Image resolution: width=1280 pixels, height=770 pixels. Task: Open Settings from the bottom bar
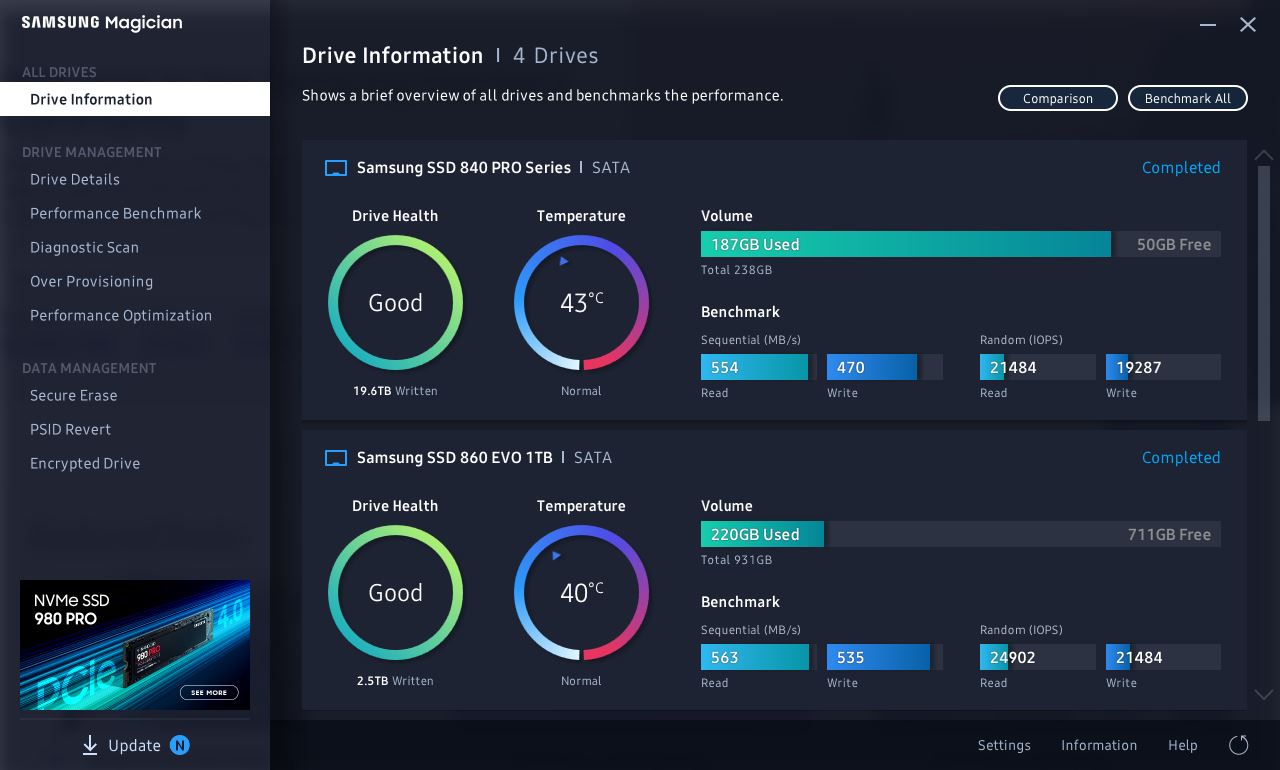coord(1004,745)
